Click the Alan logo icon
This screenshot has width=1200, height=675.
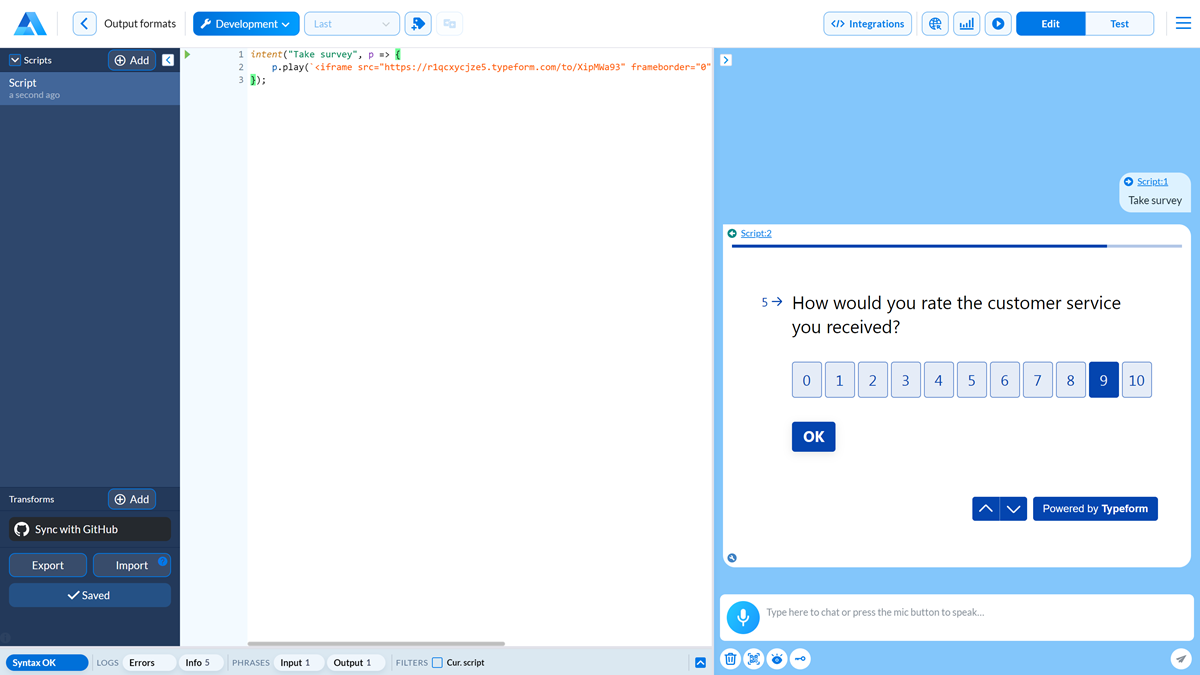[x=30, y=24]
